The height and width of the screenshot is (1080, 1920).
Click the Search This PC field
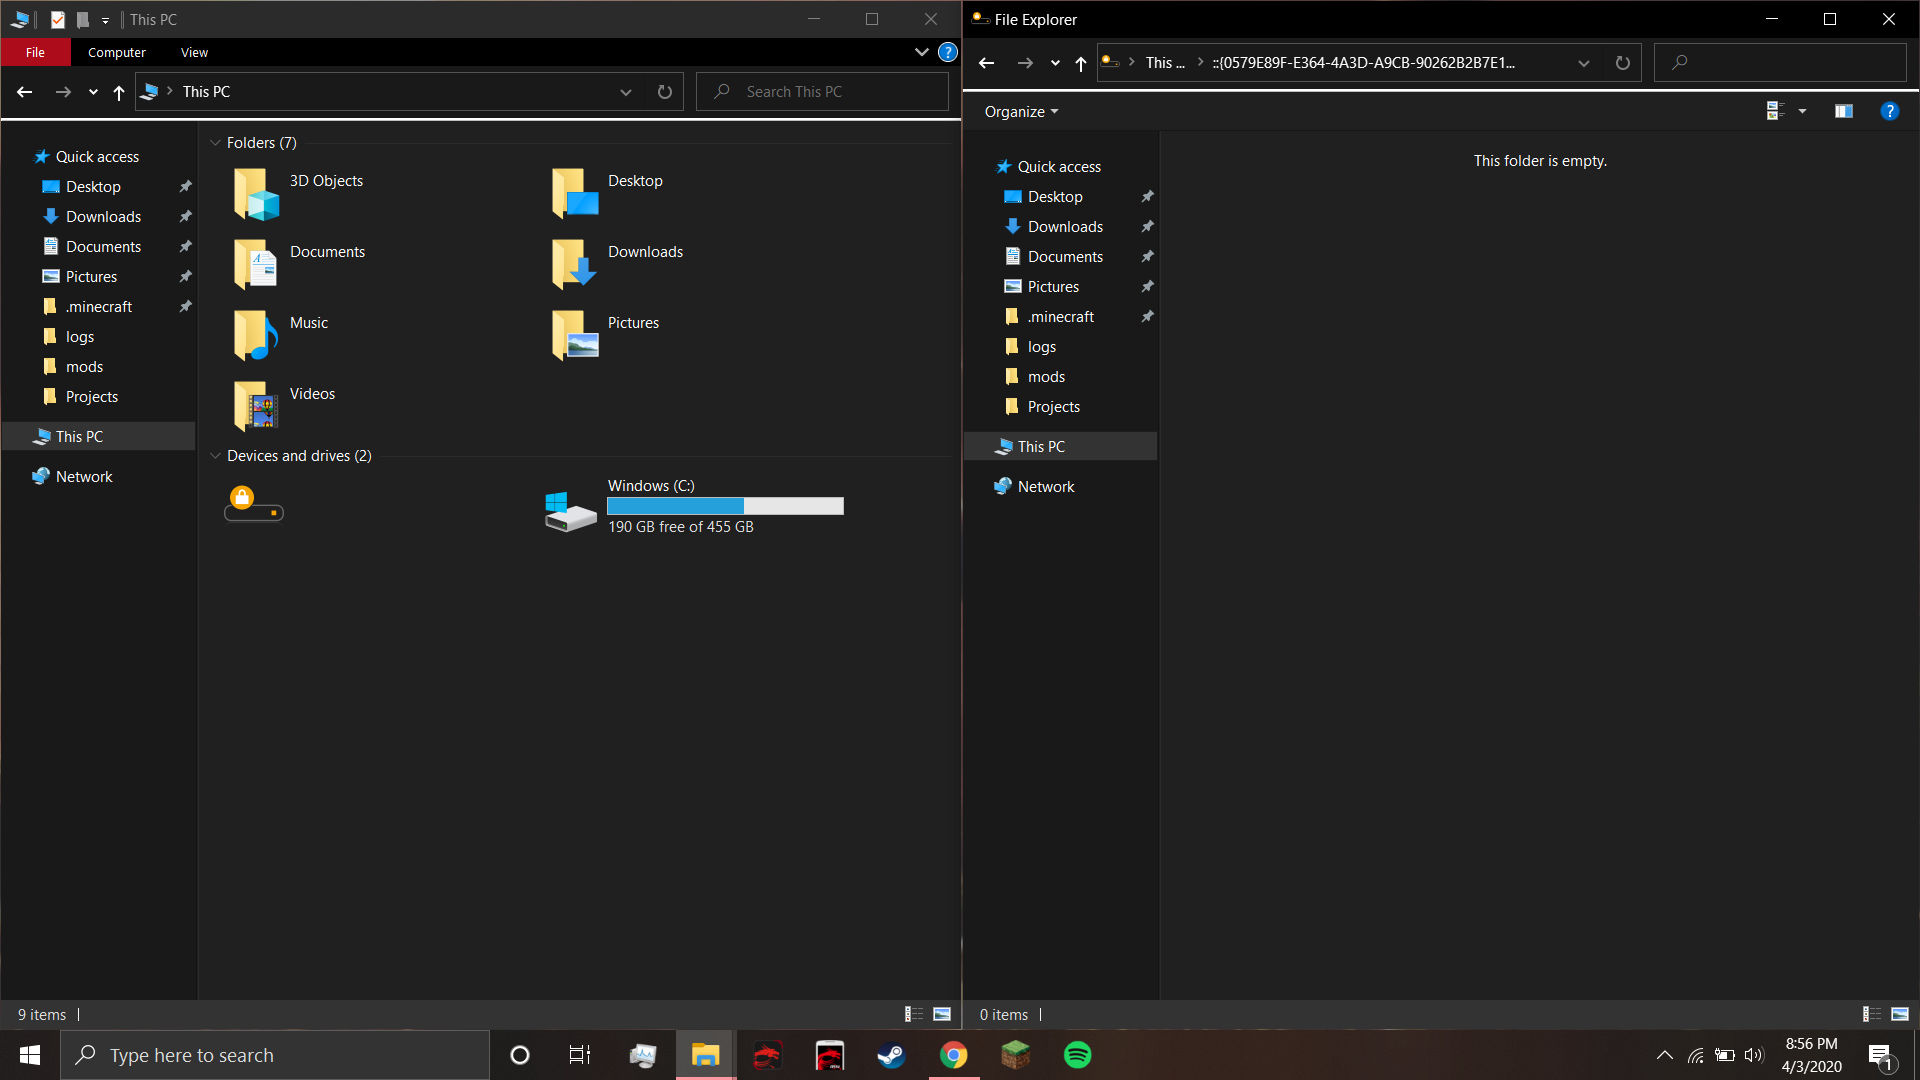click(822, 92)
